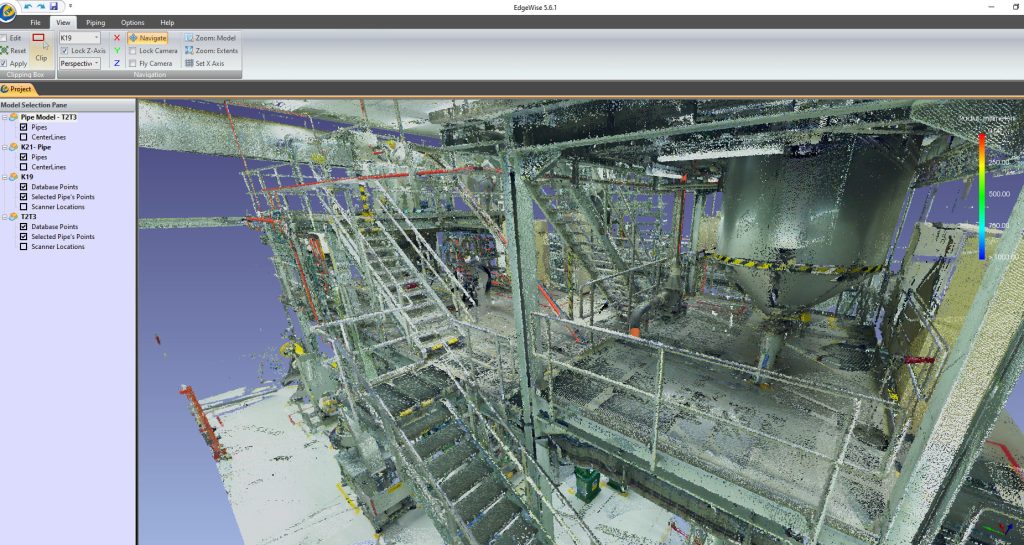The width and height of the screenshot is (1024, 545).
Task: Toggle Lock Z-Axis checkbox
Action: [x=65, y=50]
